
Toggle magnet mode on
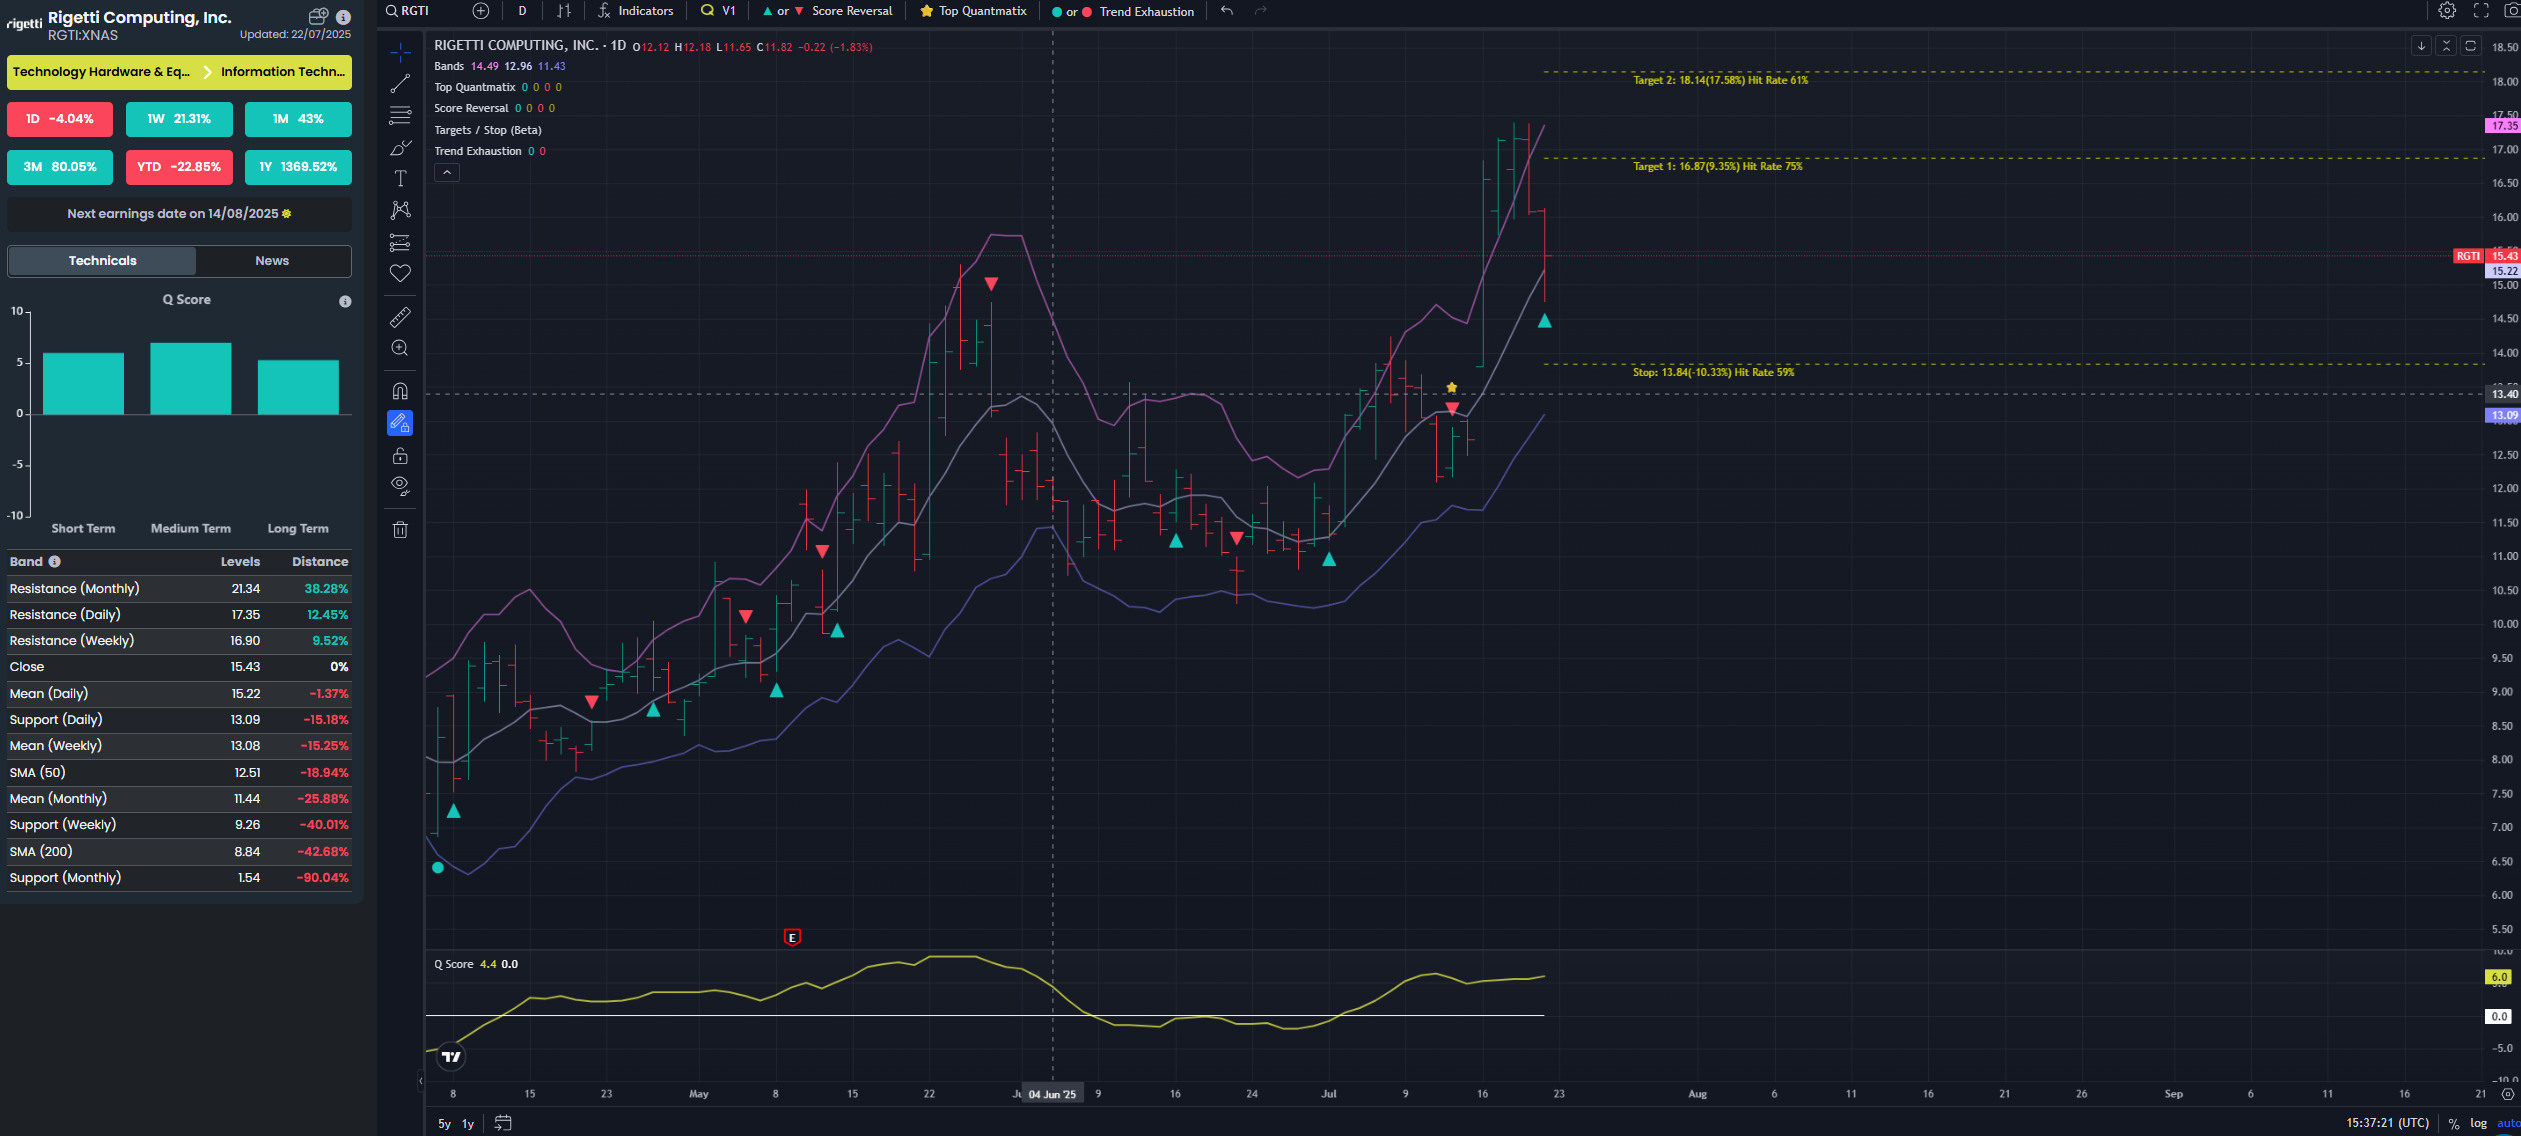coord(400,391)
